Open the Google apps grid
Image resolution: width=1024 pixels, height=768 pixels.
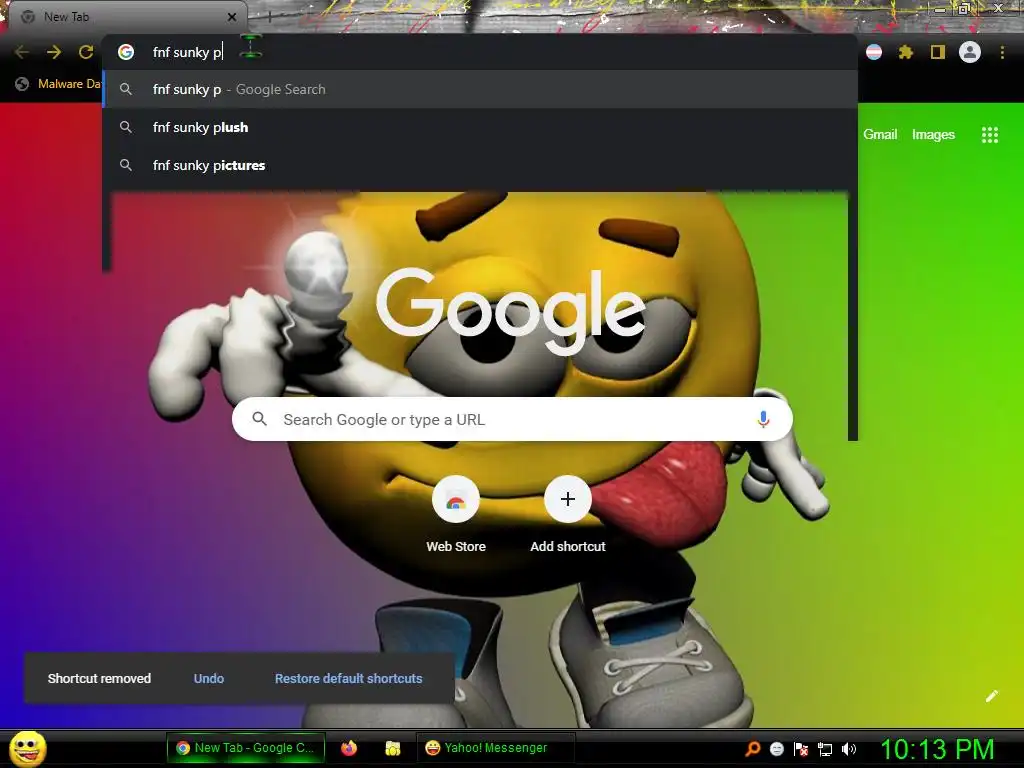[x=990, y=135]
